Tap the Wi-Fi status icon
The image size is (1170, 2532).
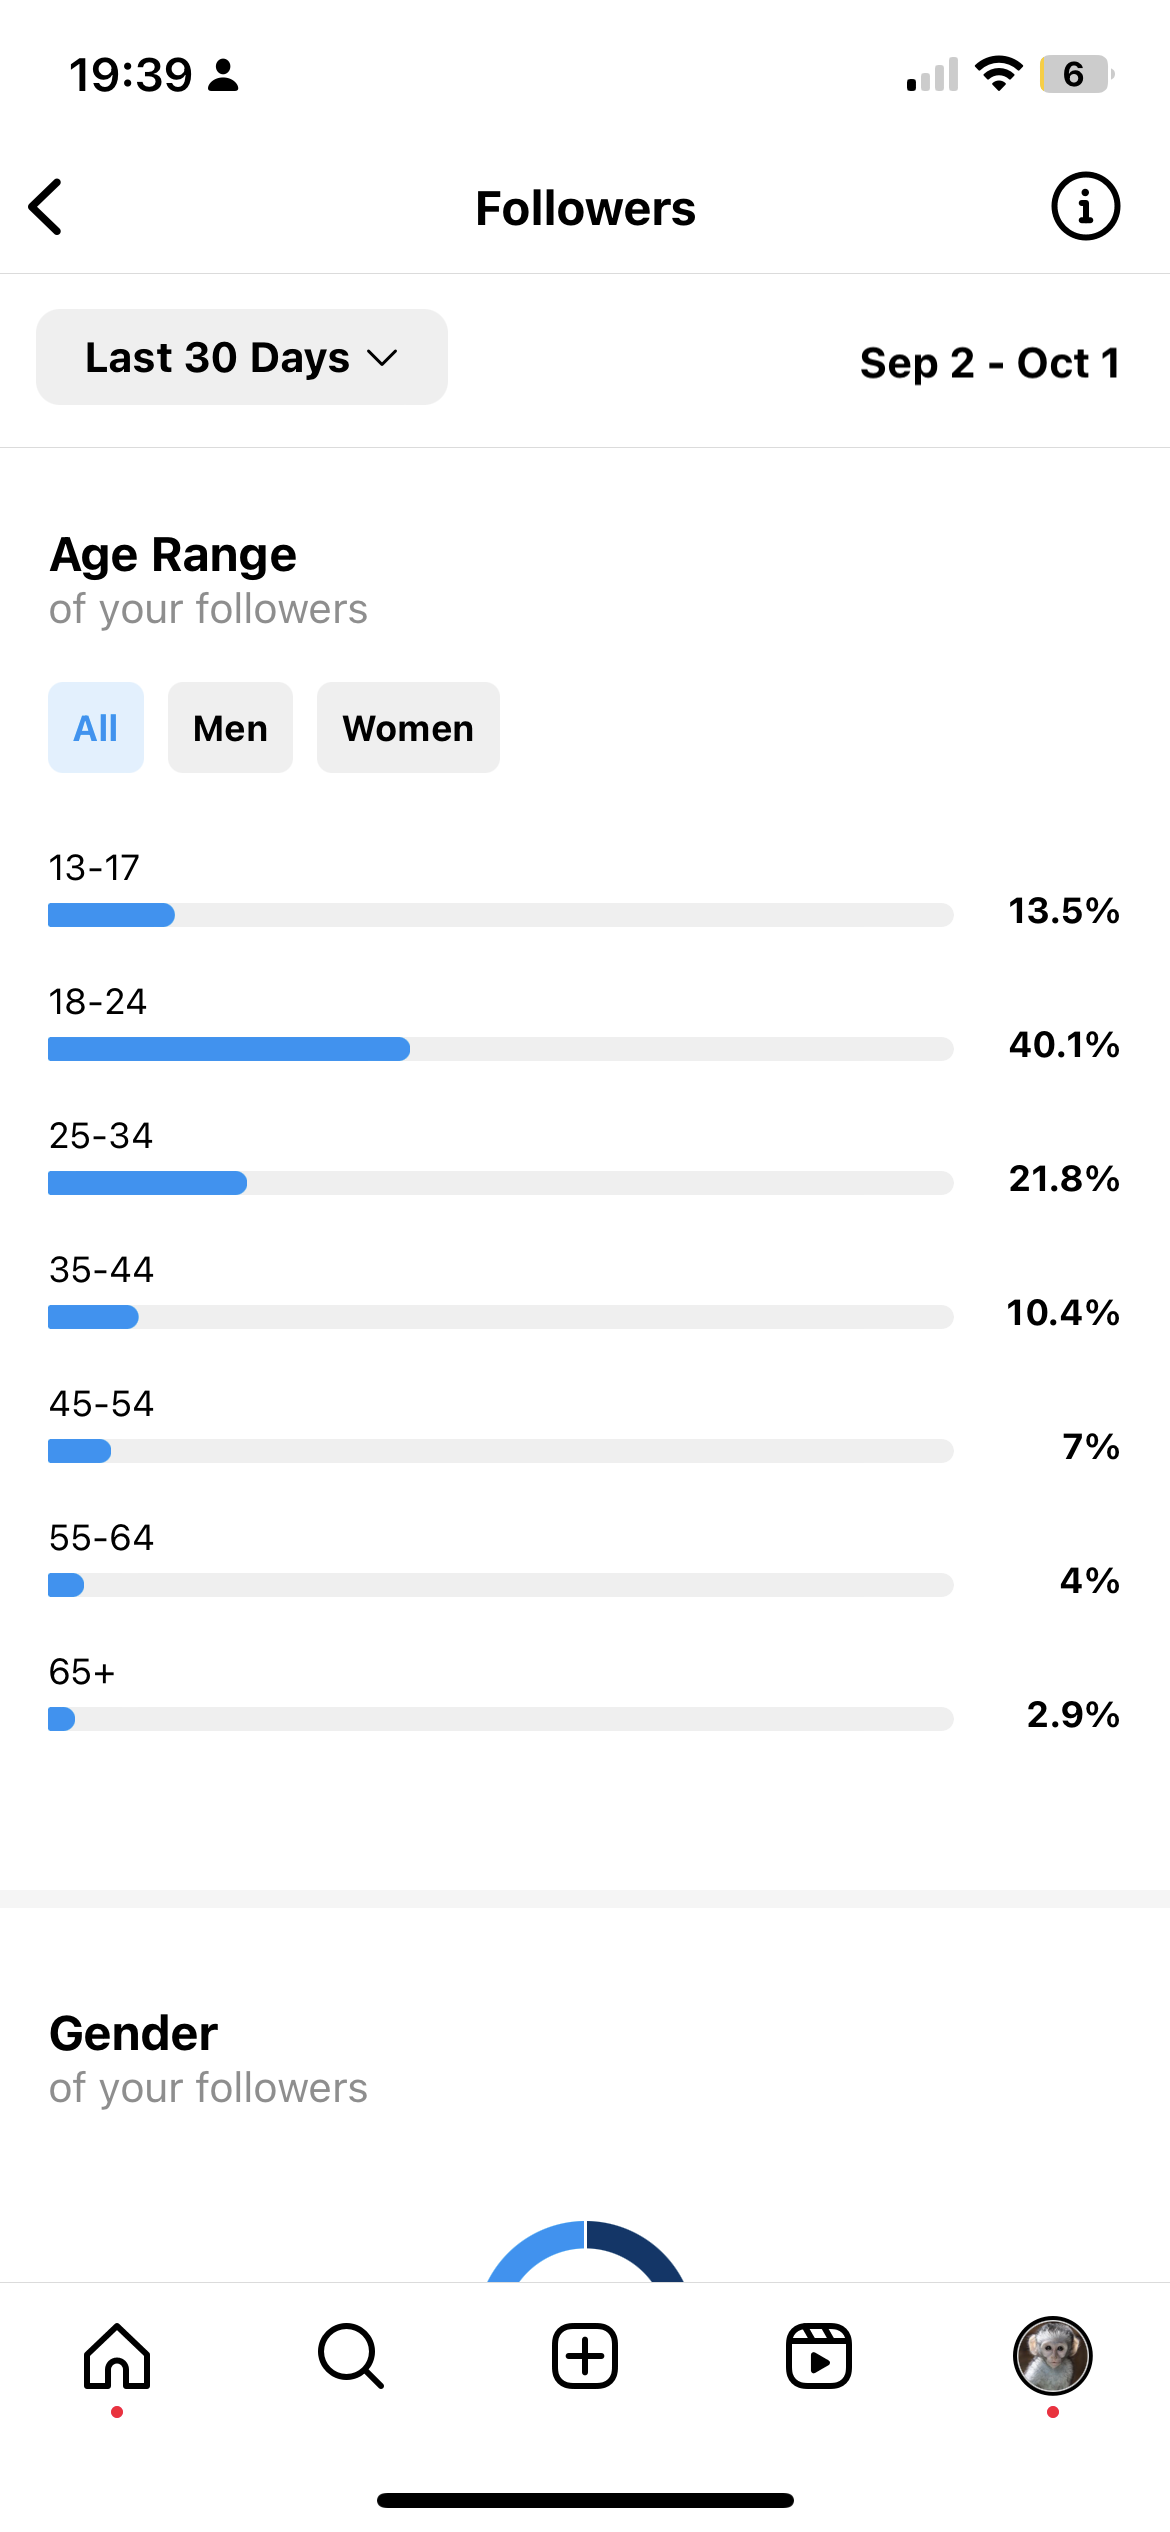coord(998,74)
